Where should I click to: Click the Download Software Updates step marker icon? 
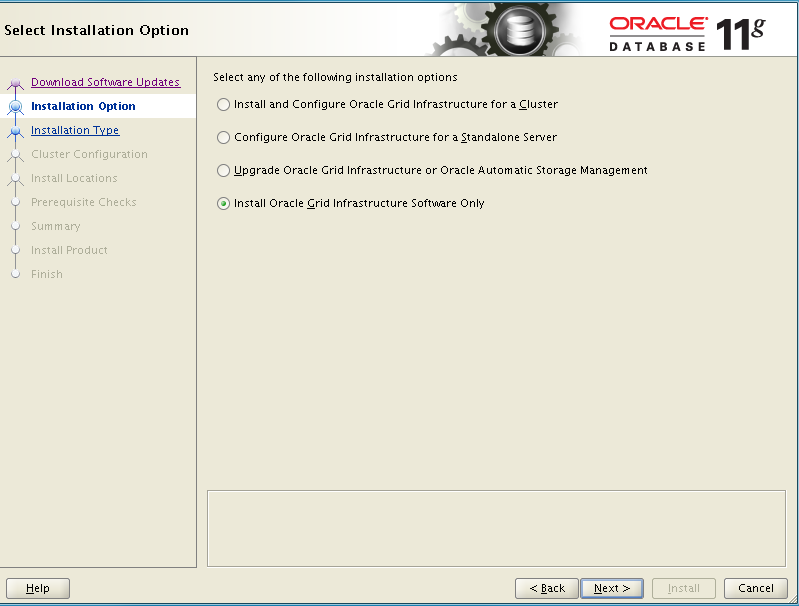15,83
